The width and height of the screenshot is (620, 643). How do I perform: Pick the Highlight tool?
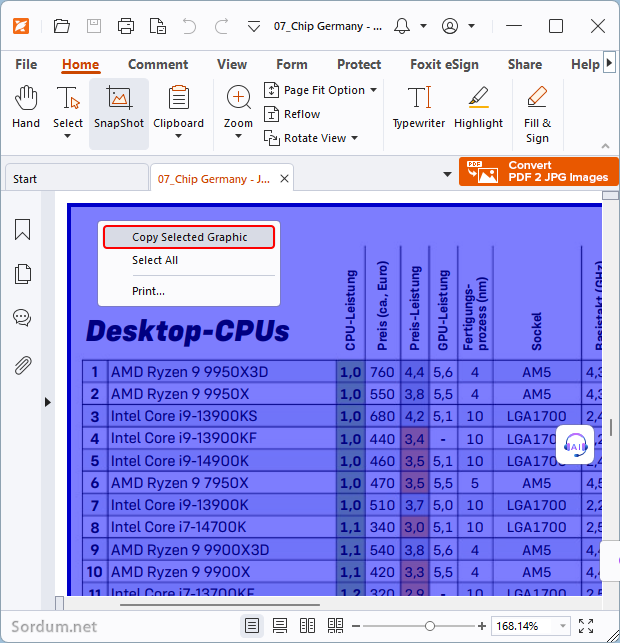point(478,108)
